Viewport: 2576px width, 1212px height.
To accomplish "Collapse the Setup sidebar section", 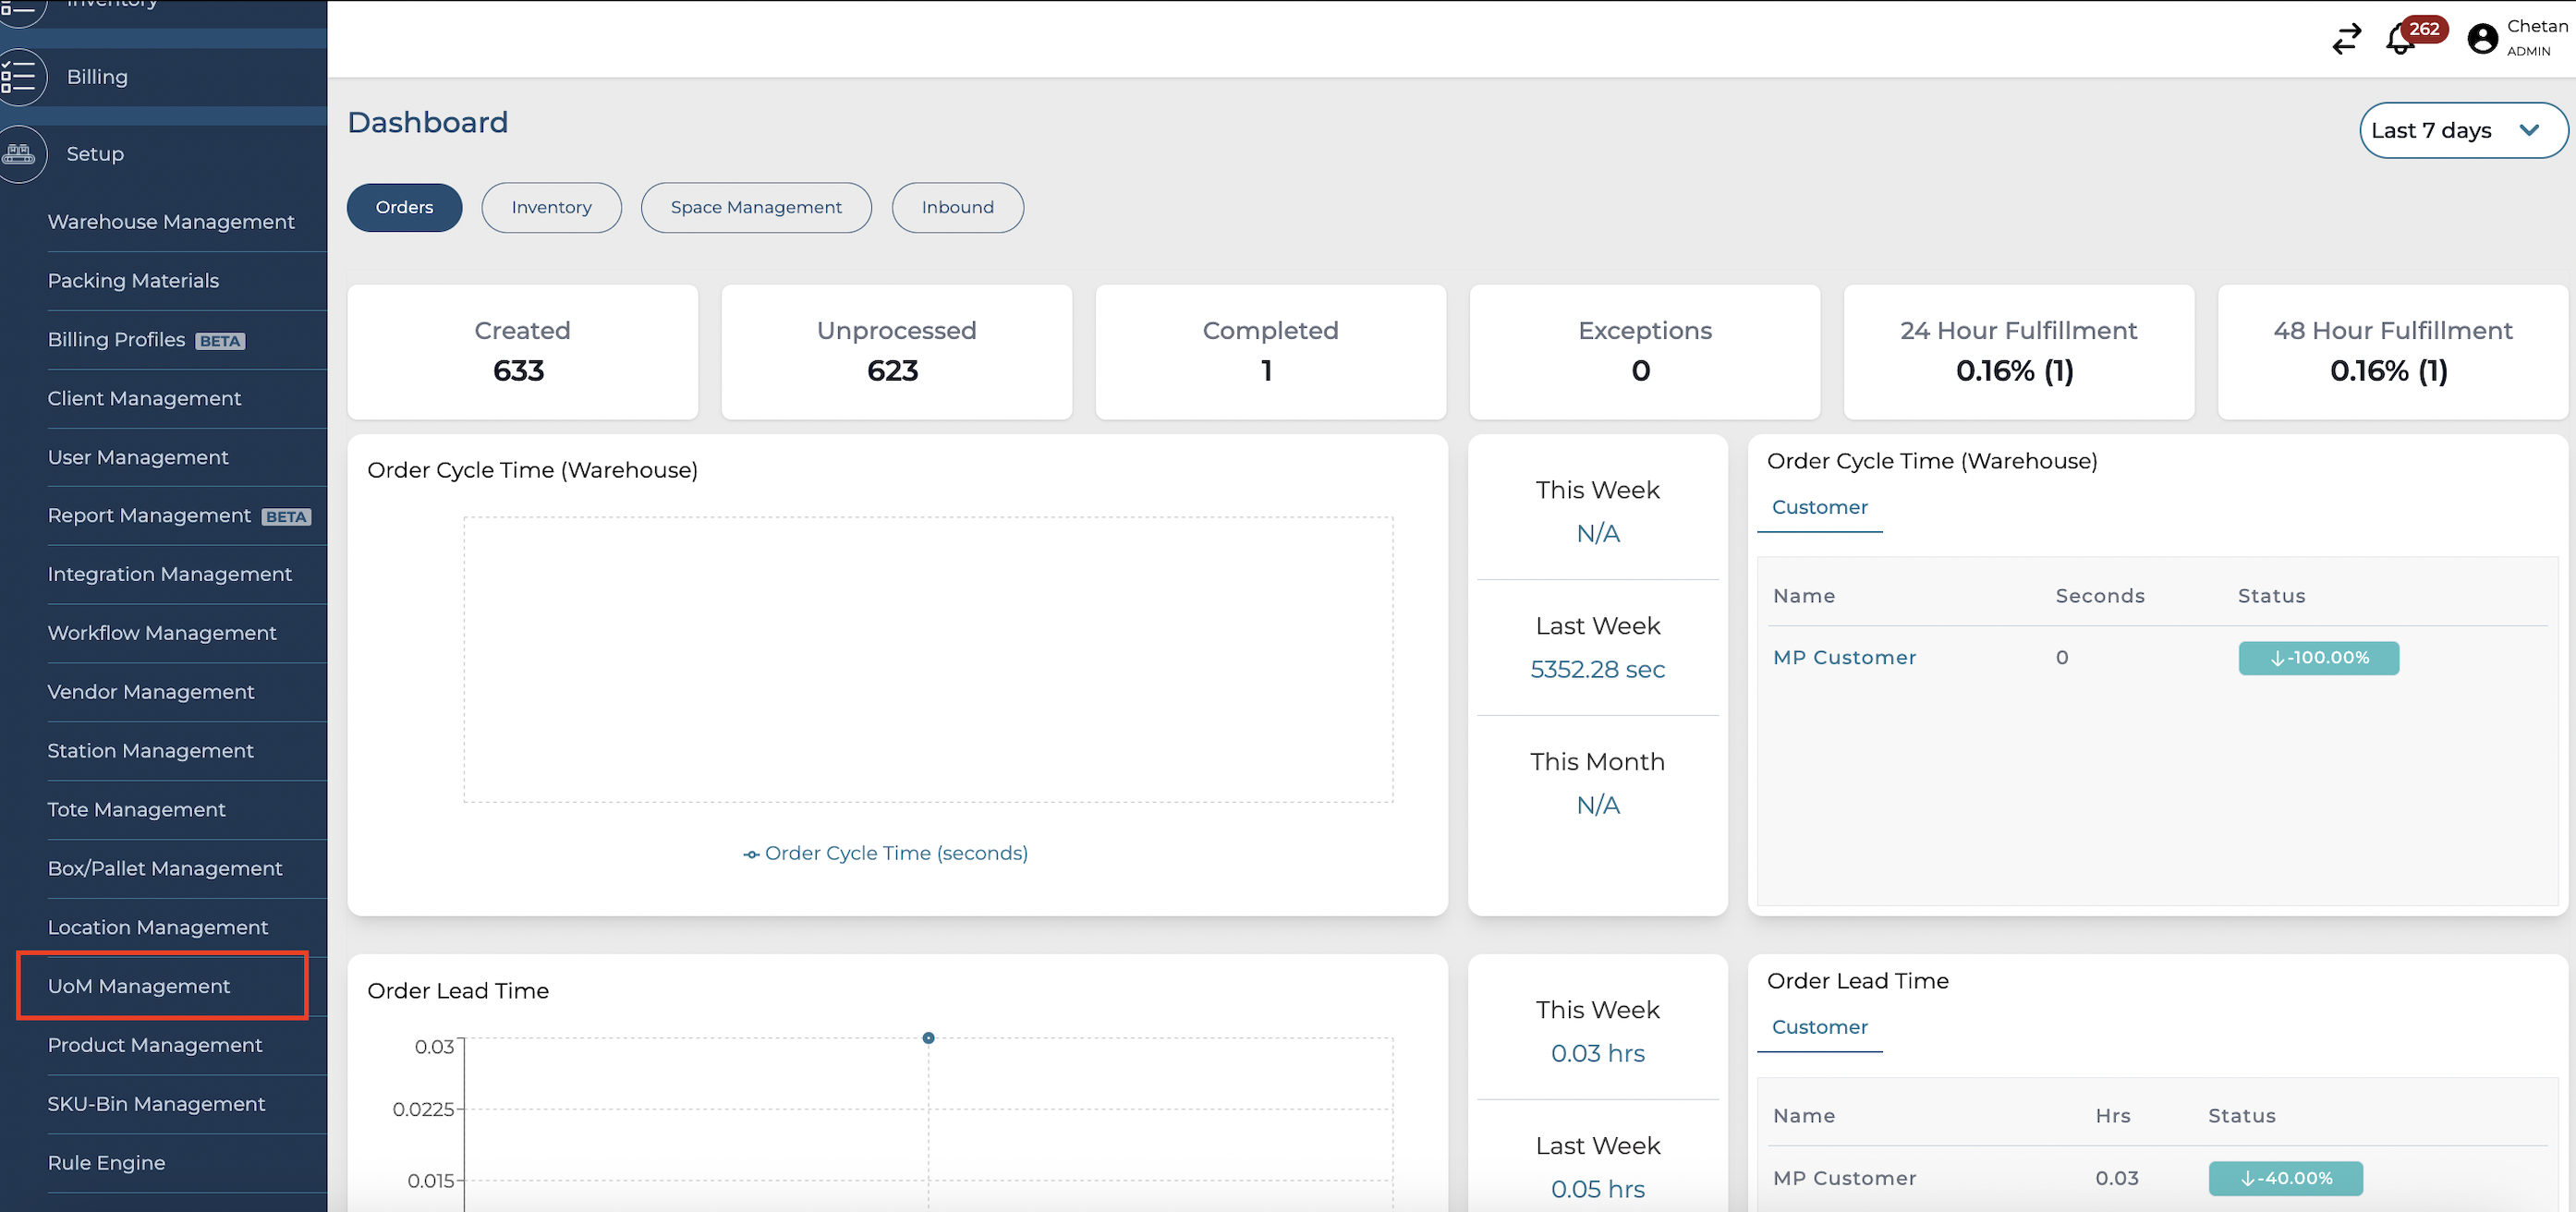I will point(95,154).
